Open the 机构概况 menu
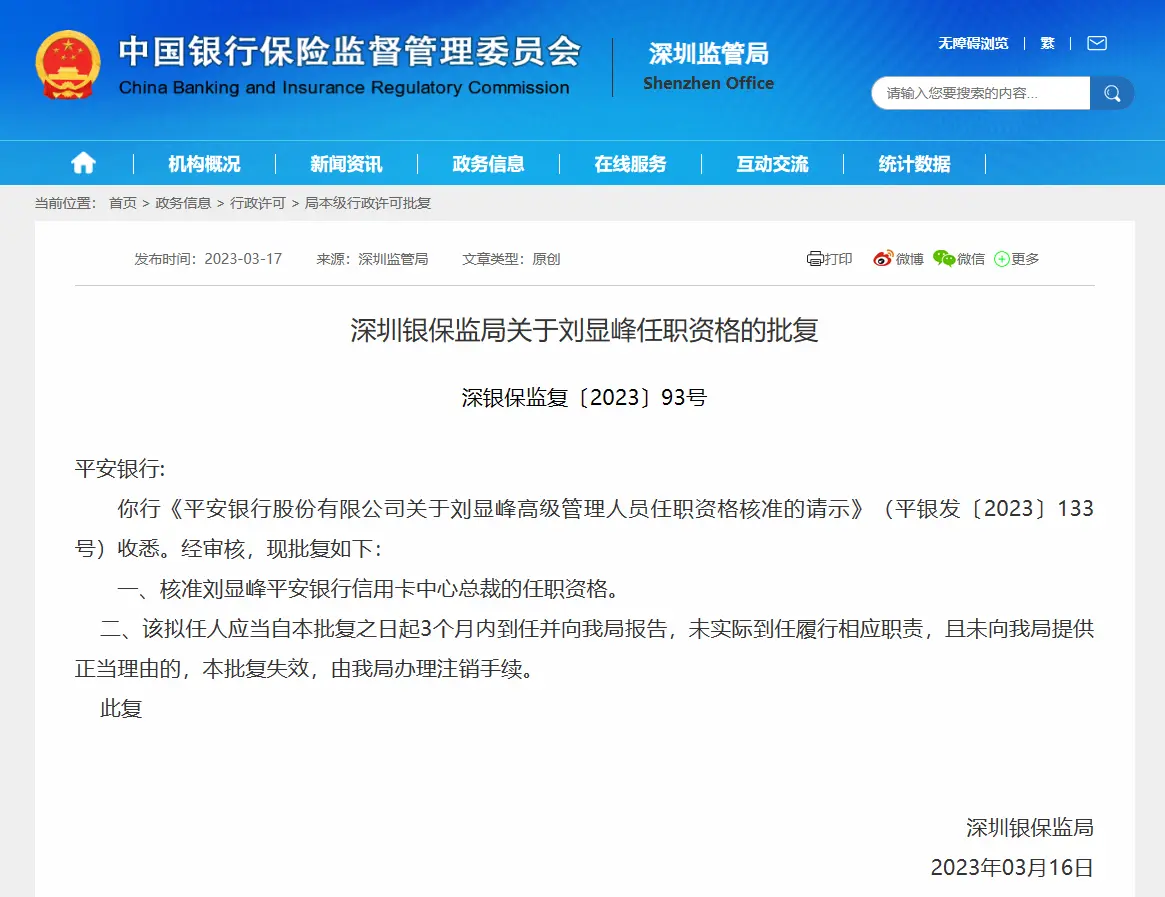 [204, 164]
